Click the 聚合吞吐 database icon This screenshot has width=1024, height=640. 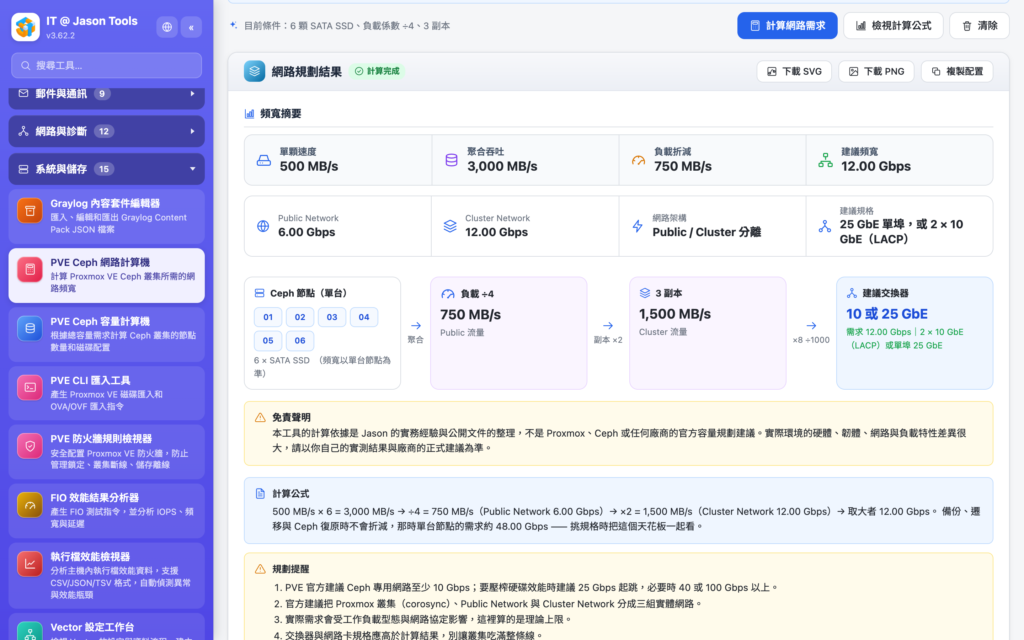(x=451, y=160)
